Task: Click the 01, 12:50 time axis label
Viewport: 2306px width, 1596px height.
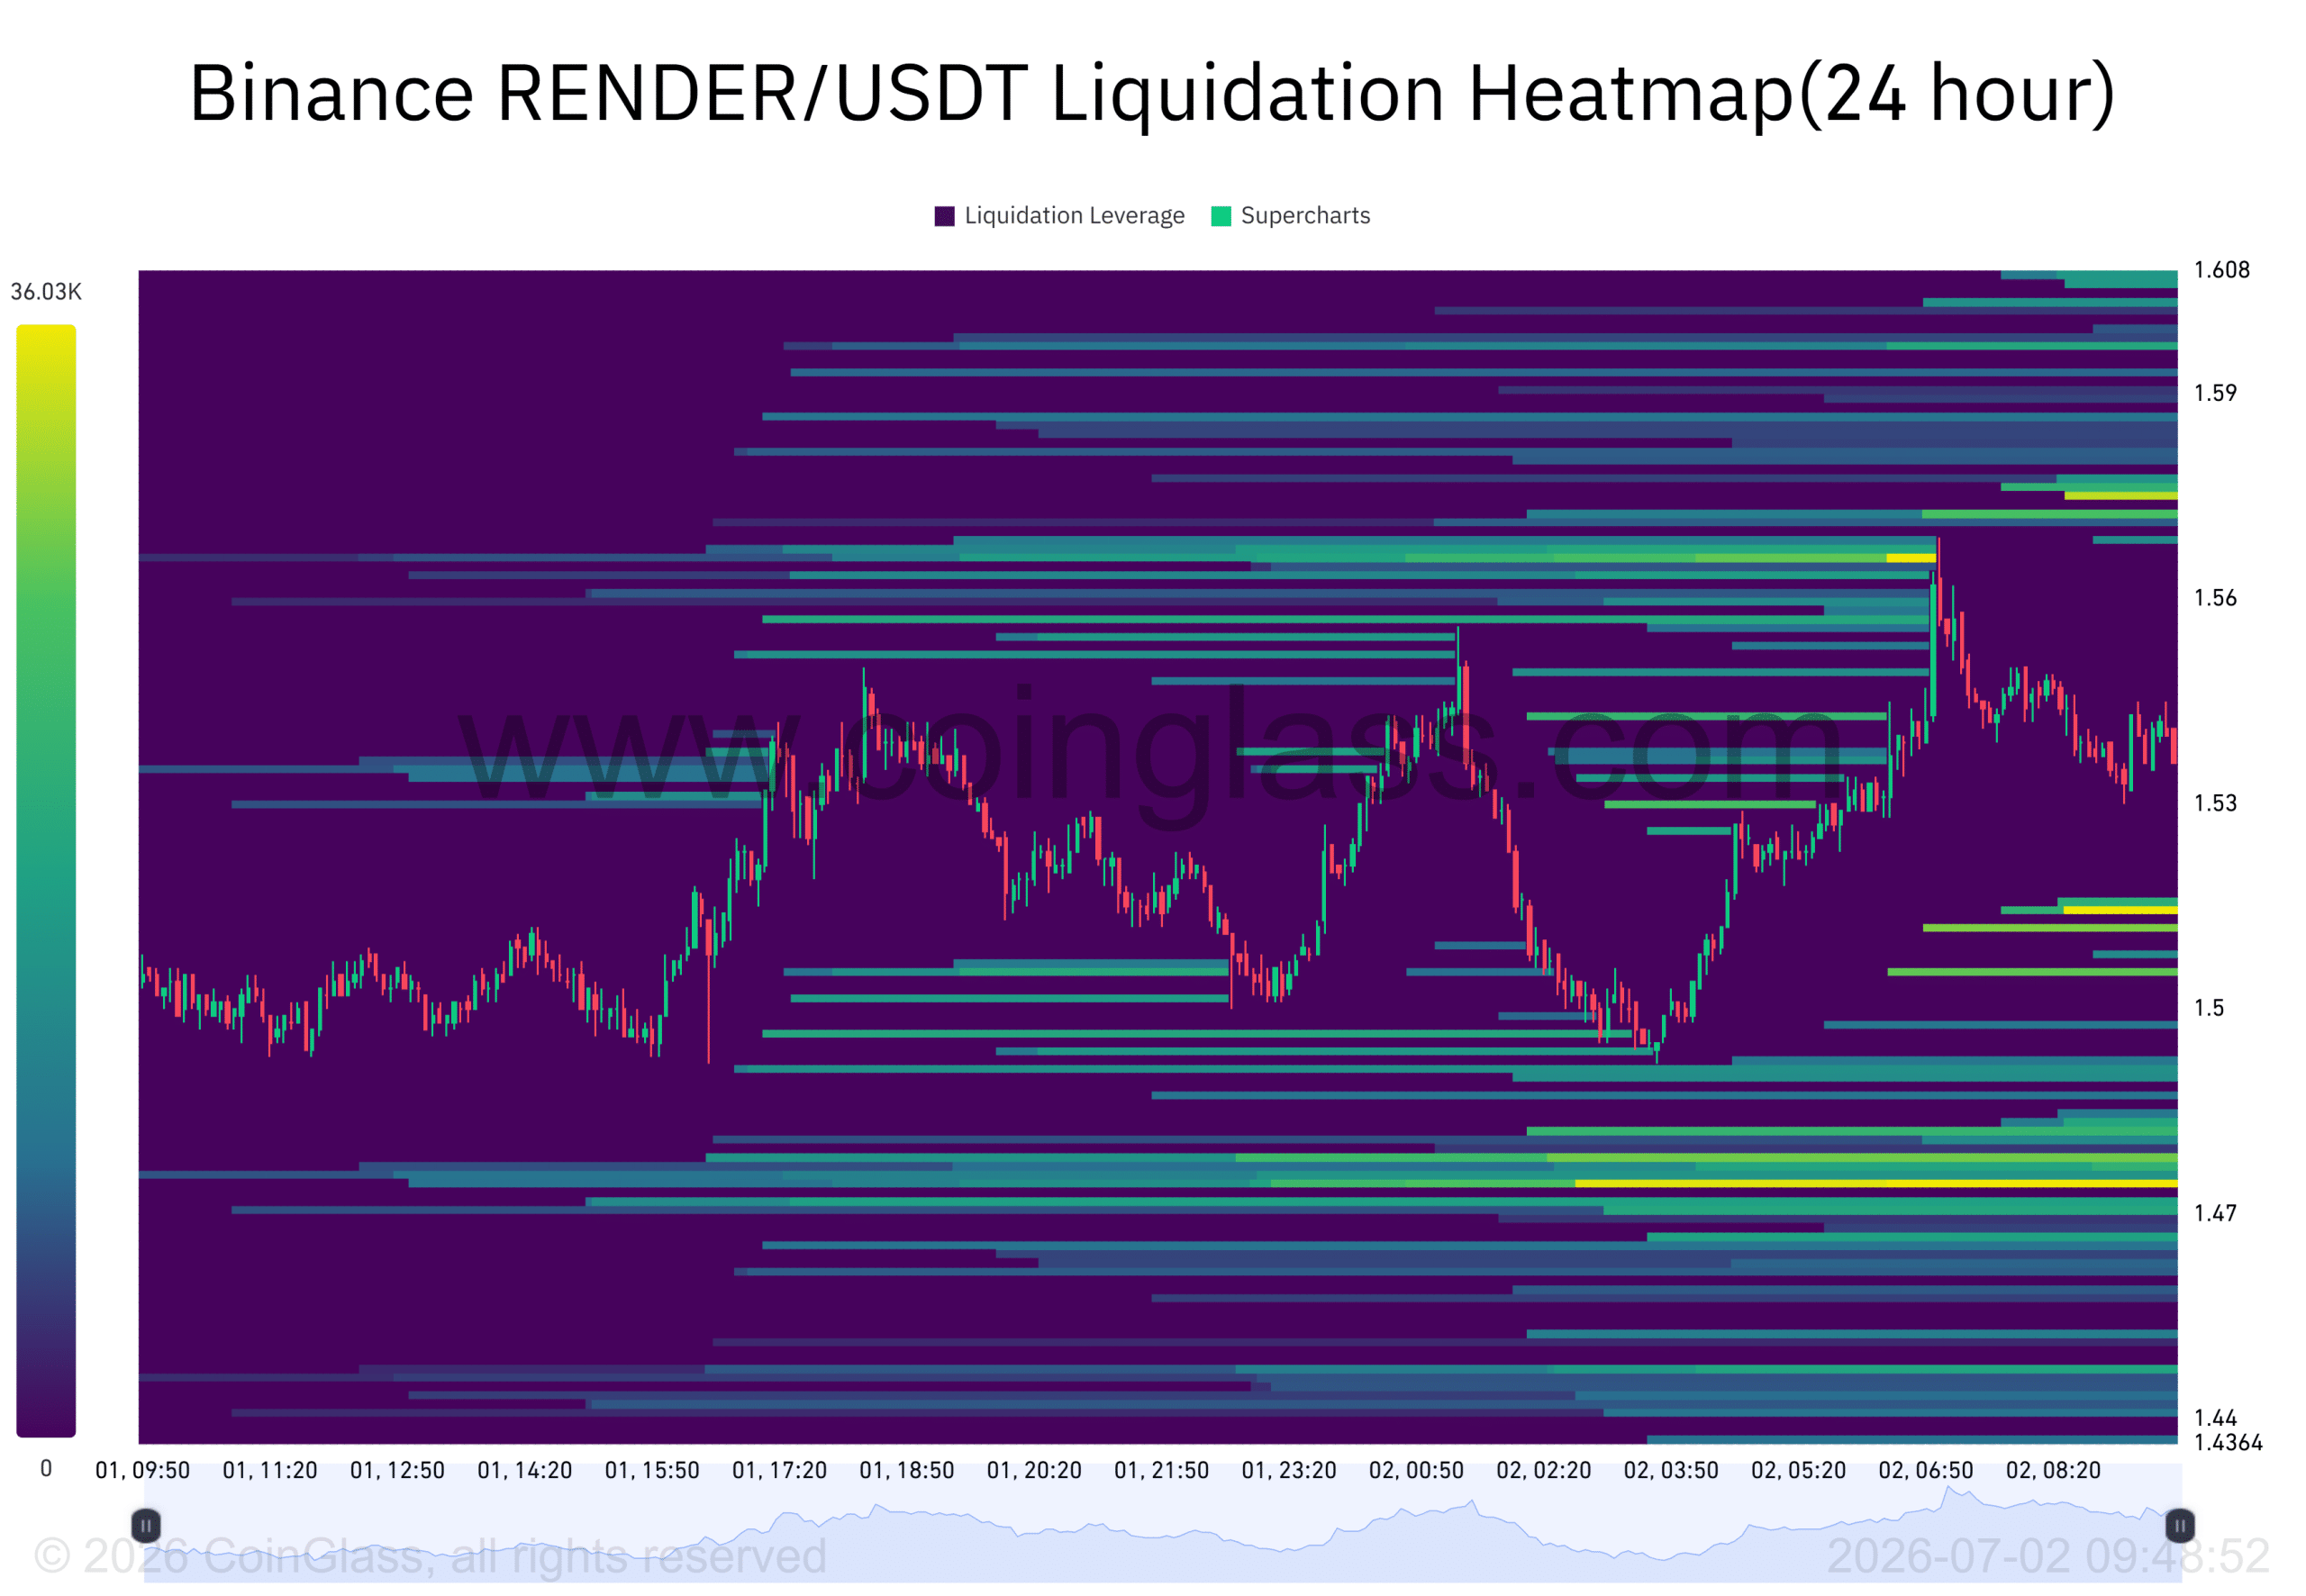Action: click(397, 1471)
